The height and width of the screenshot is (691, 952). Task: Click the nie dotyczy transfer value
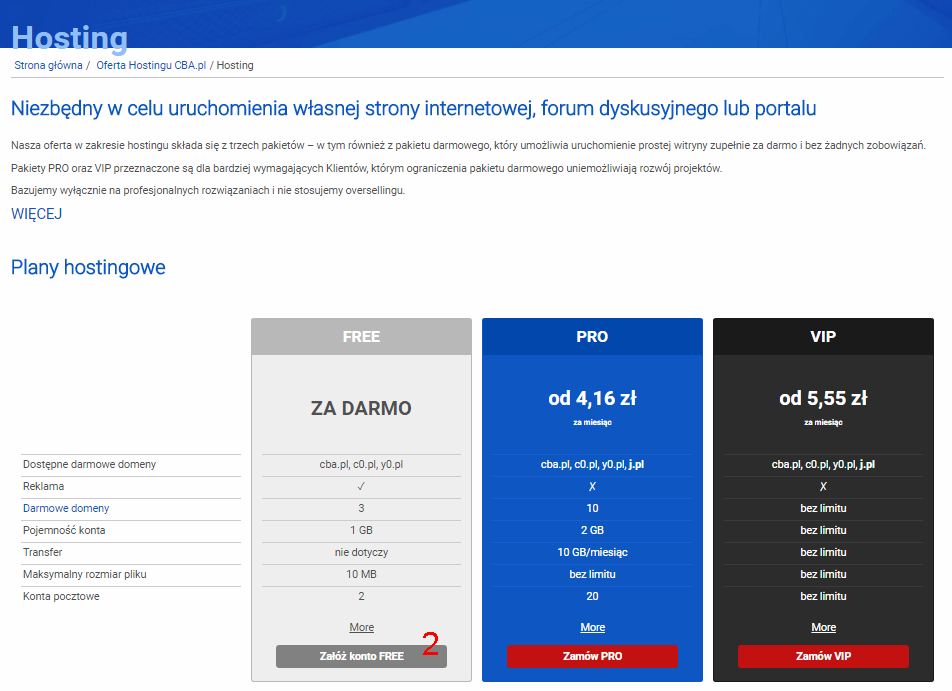tap(361, 552)
